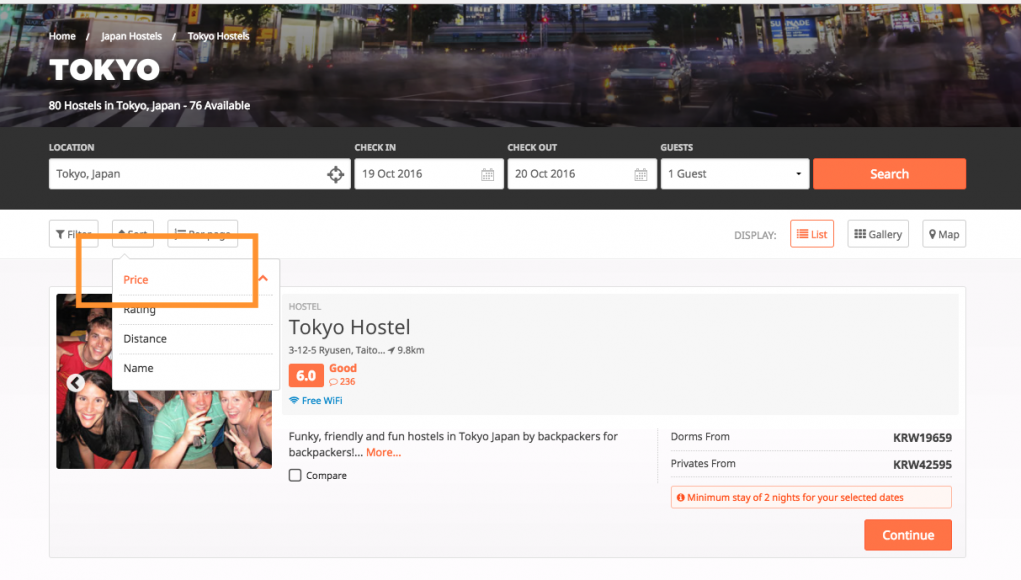This screenshot has width=1021, height=580.
Task: Click Continue for Tokyo Hostel
Action: tap(907, 535)
